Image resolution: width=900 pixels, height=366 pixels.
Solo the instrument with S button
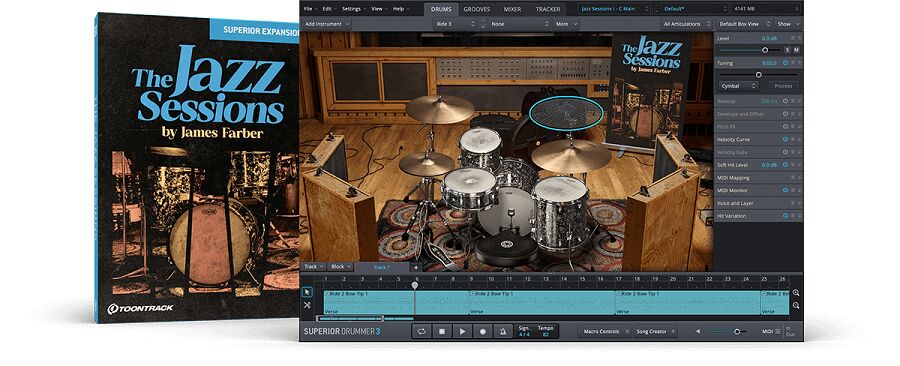(x=788, y=50)
